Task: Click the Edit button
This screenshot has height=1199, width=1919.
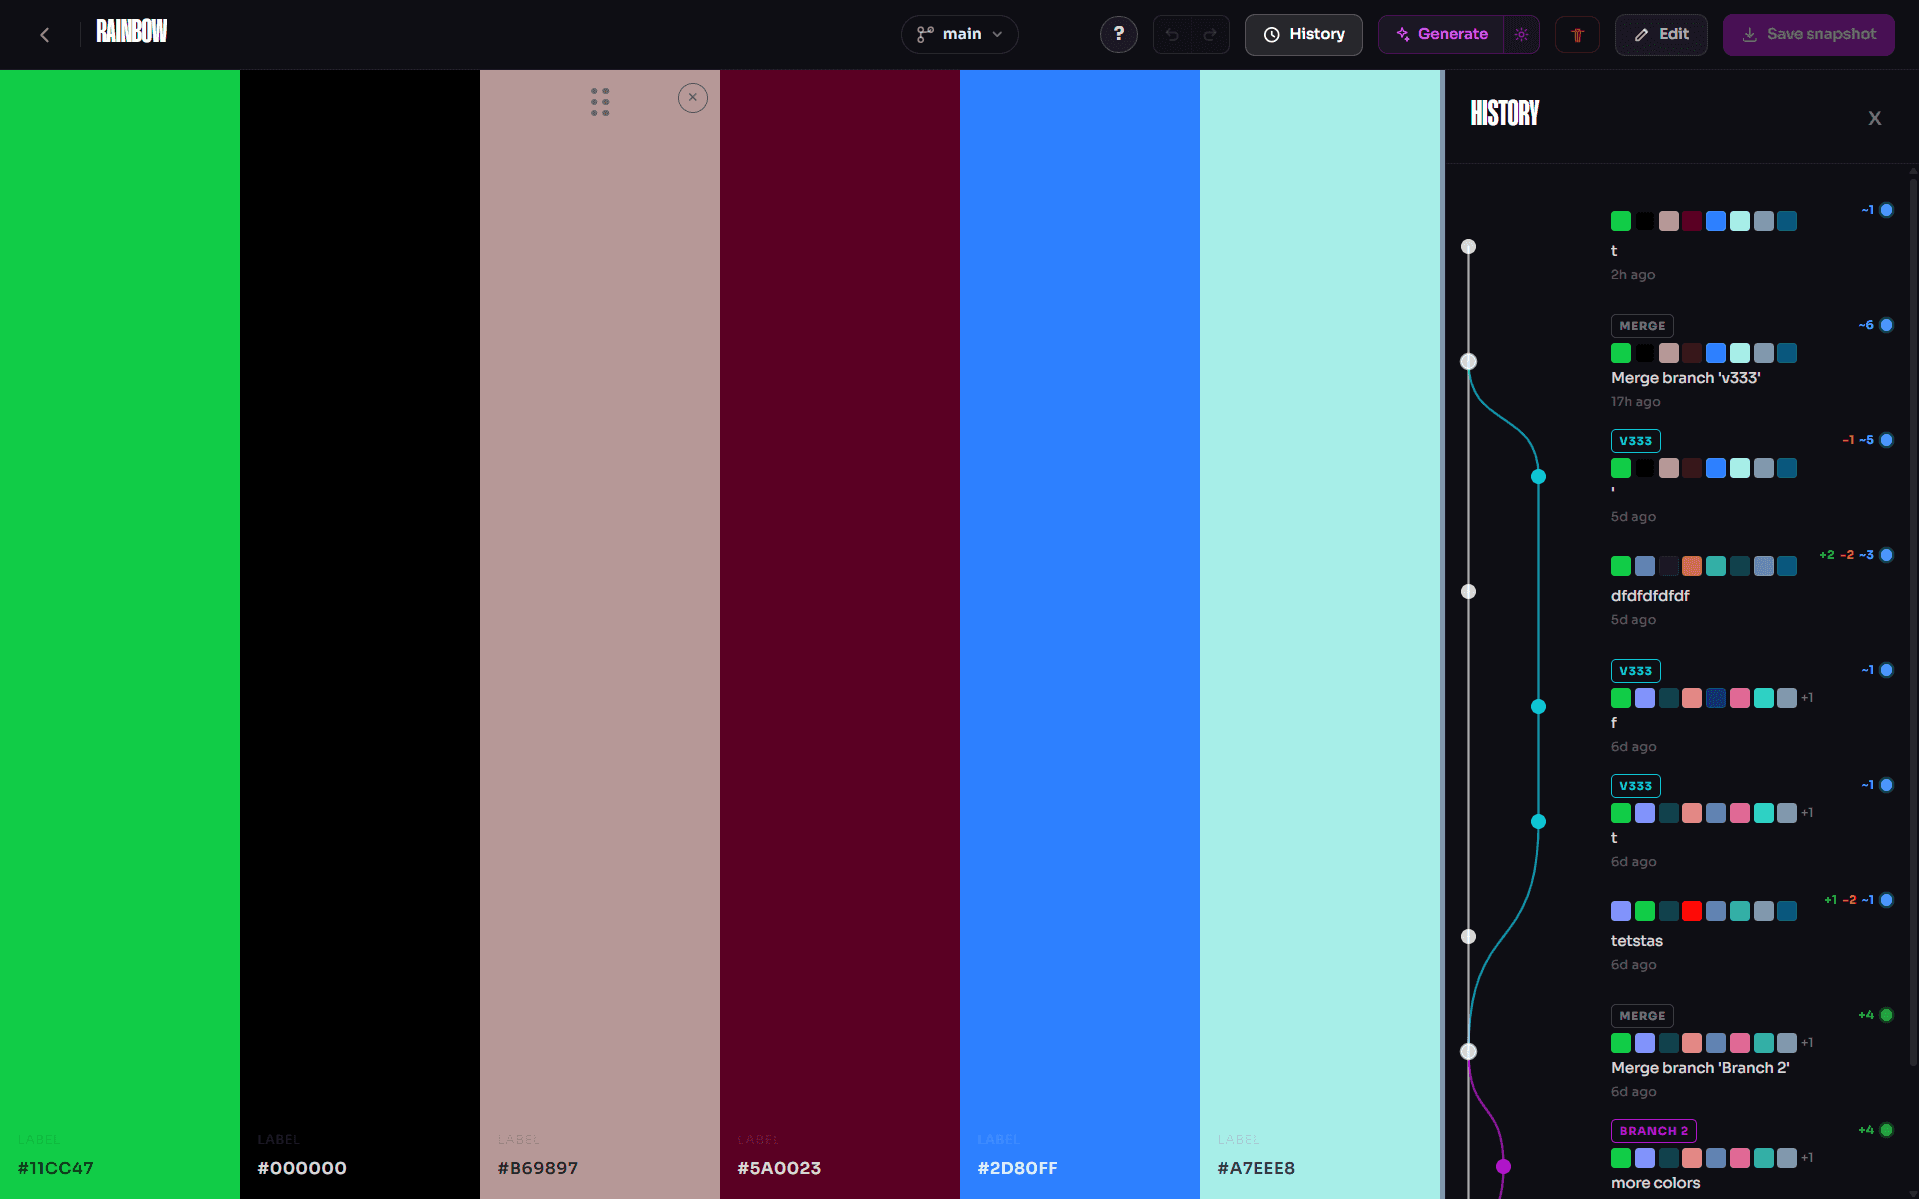Action: [x=1661, y=34]
